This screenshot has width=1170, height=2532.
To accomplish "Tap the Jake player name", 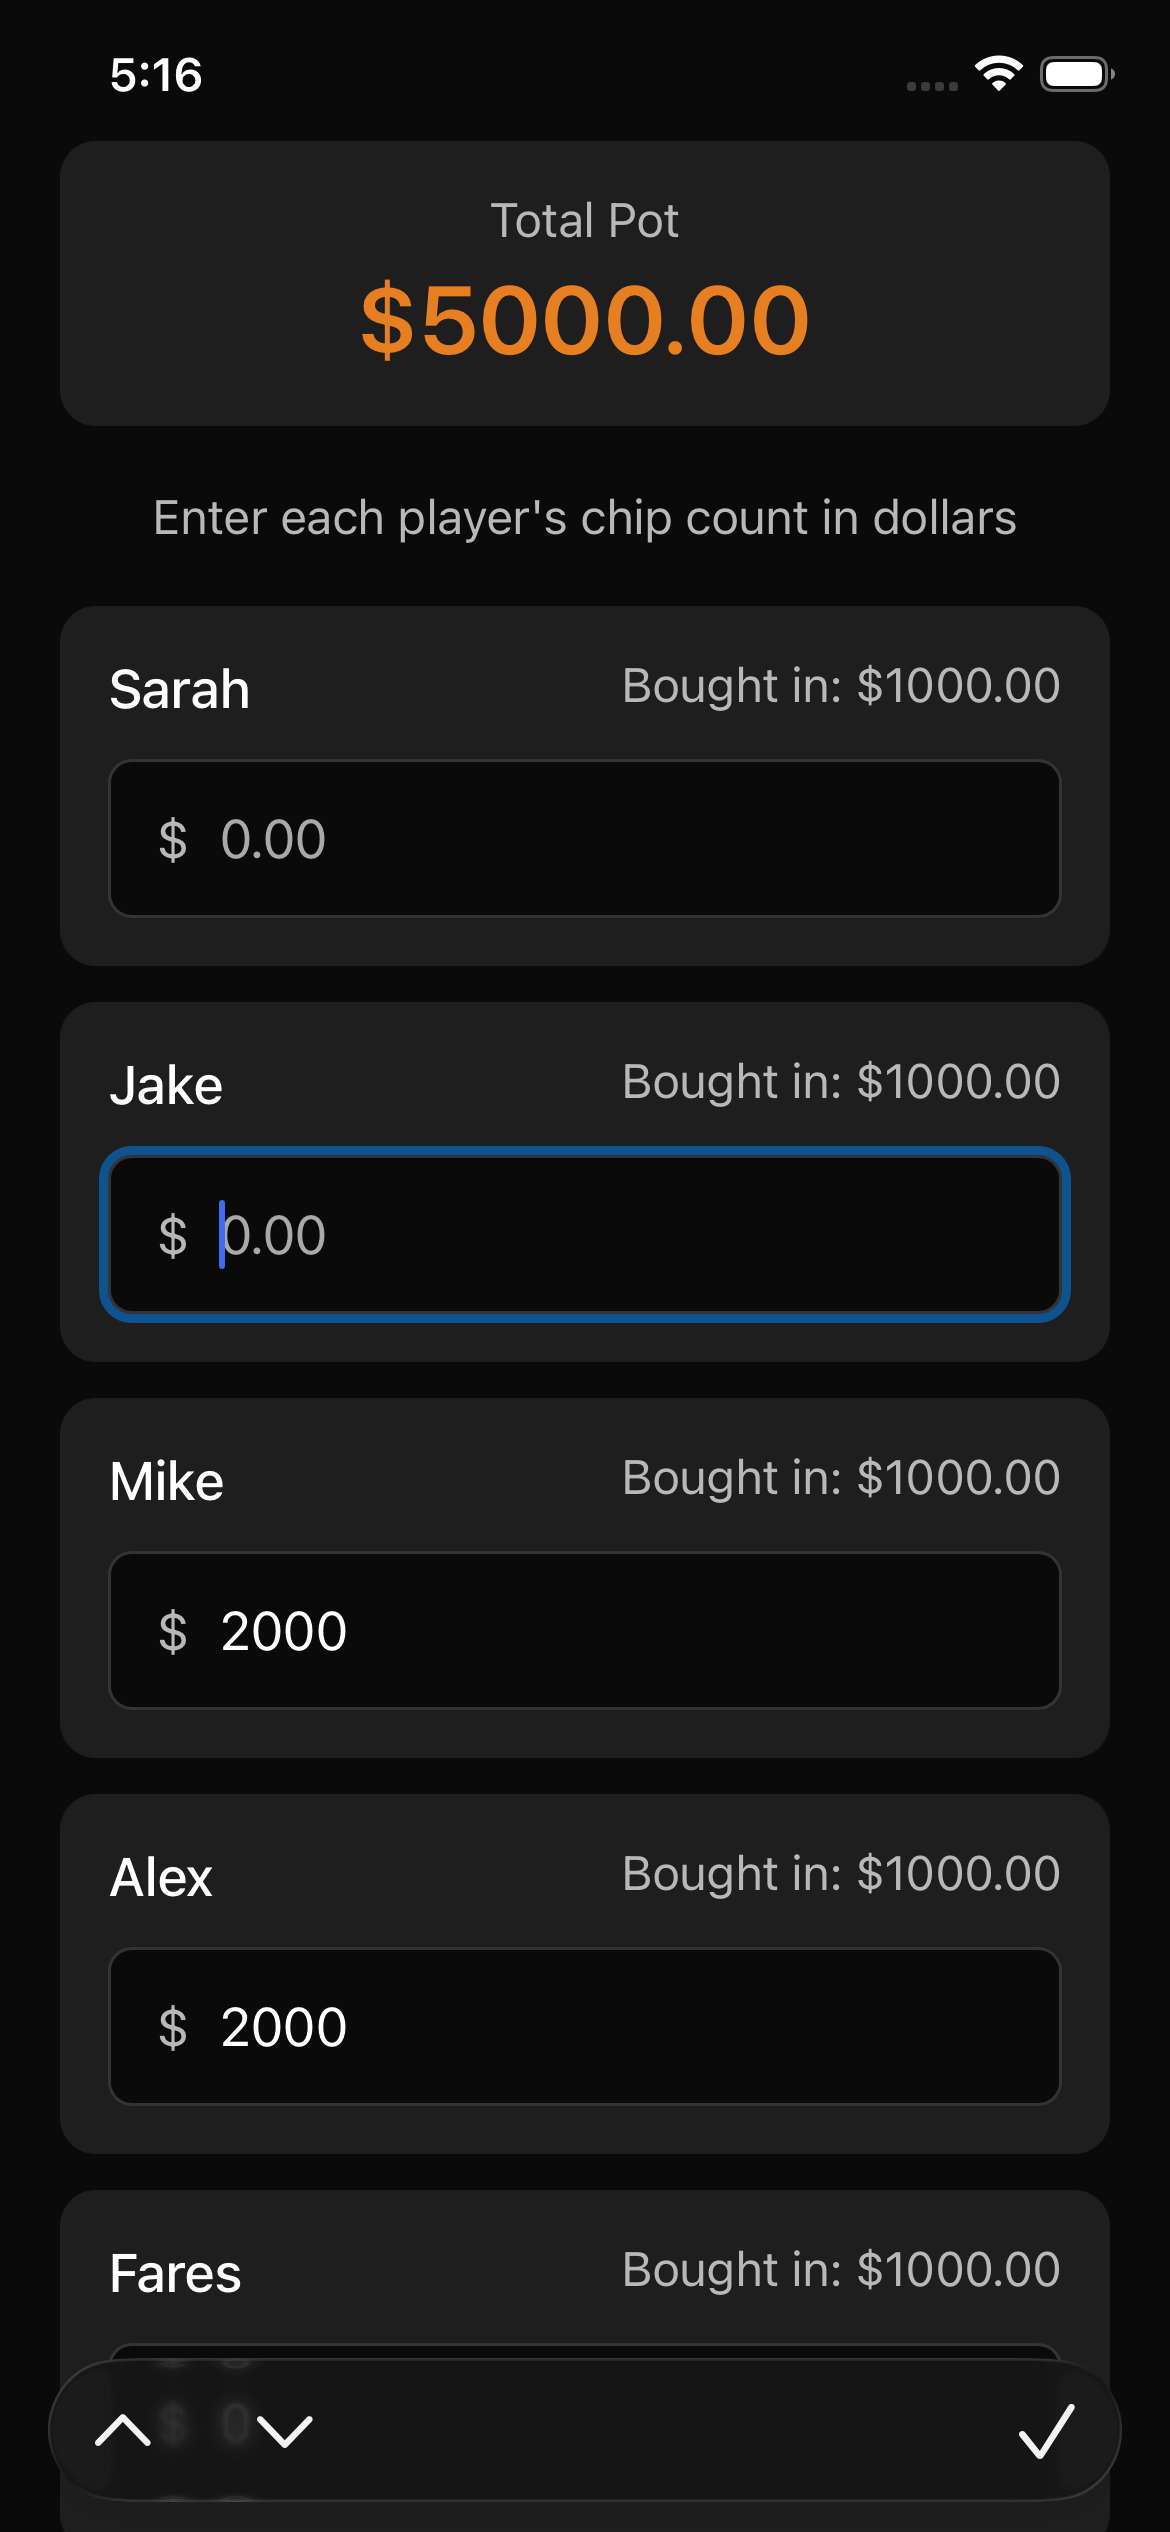I will (x=167, y=1085).
